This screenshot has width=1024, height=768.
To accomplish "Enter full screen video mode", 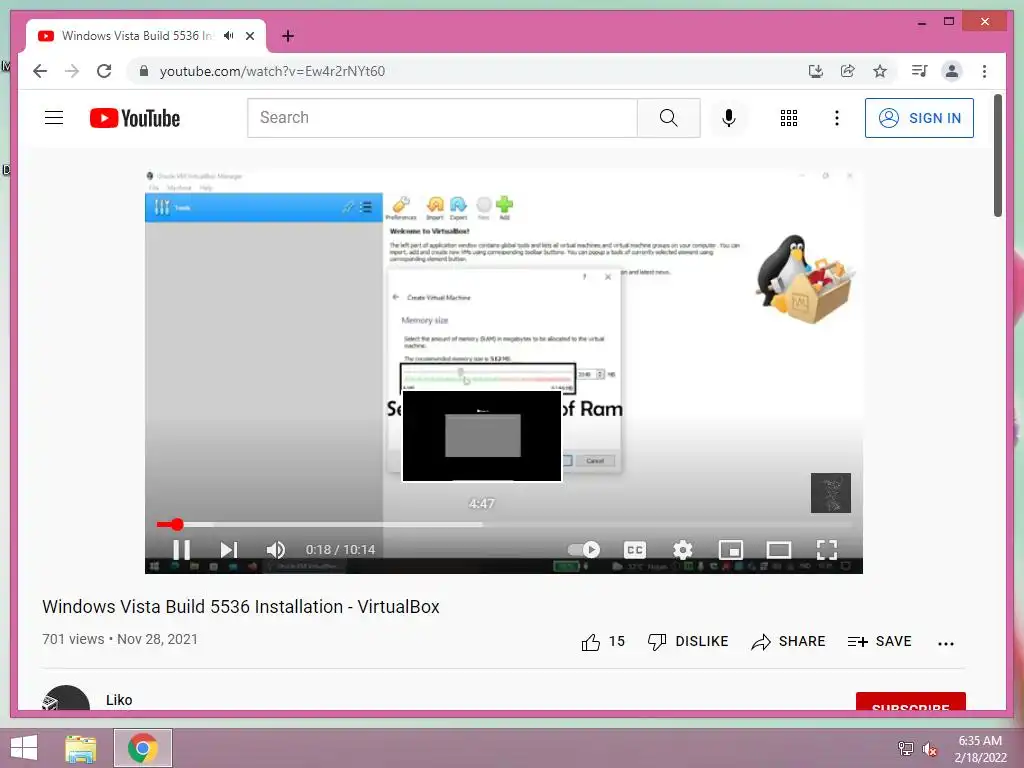I will pos(827,550).
